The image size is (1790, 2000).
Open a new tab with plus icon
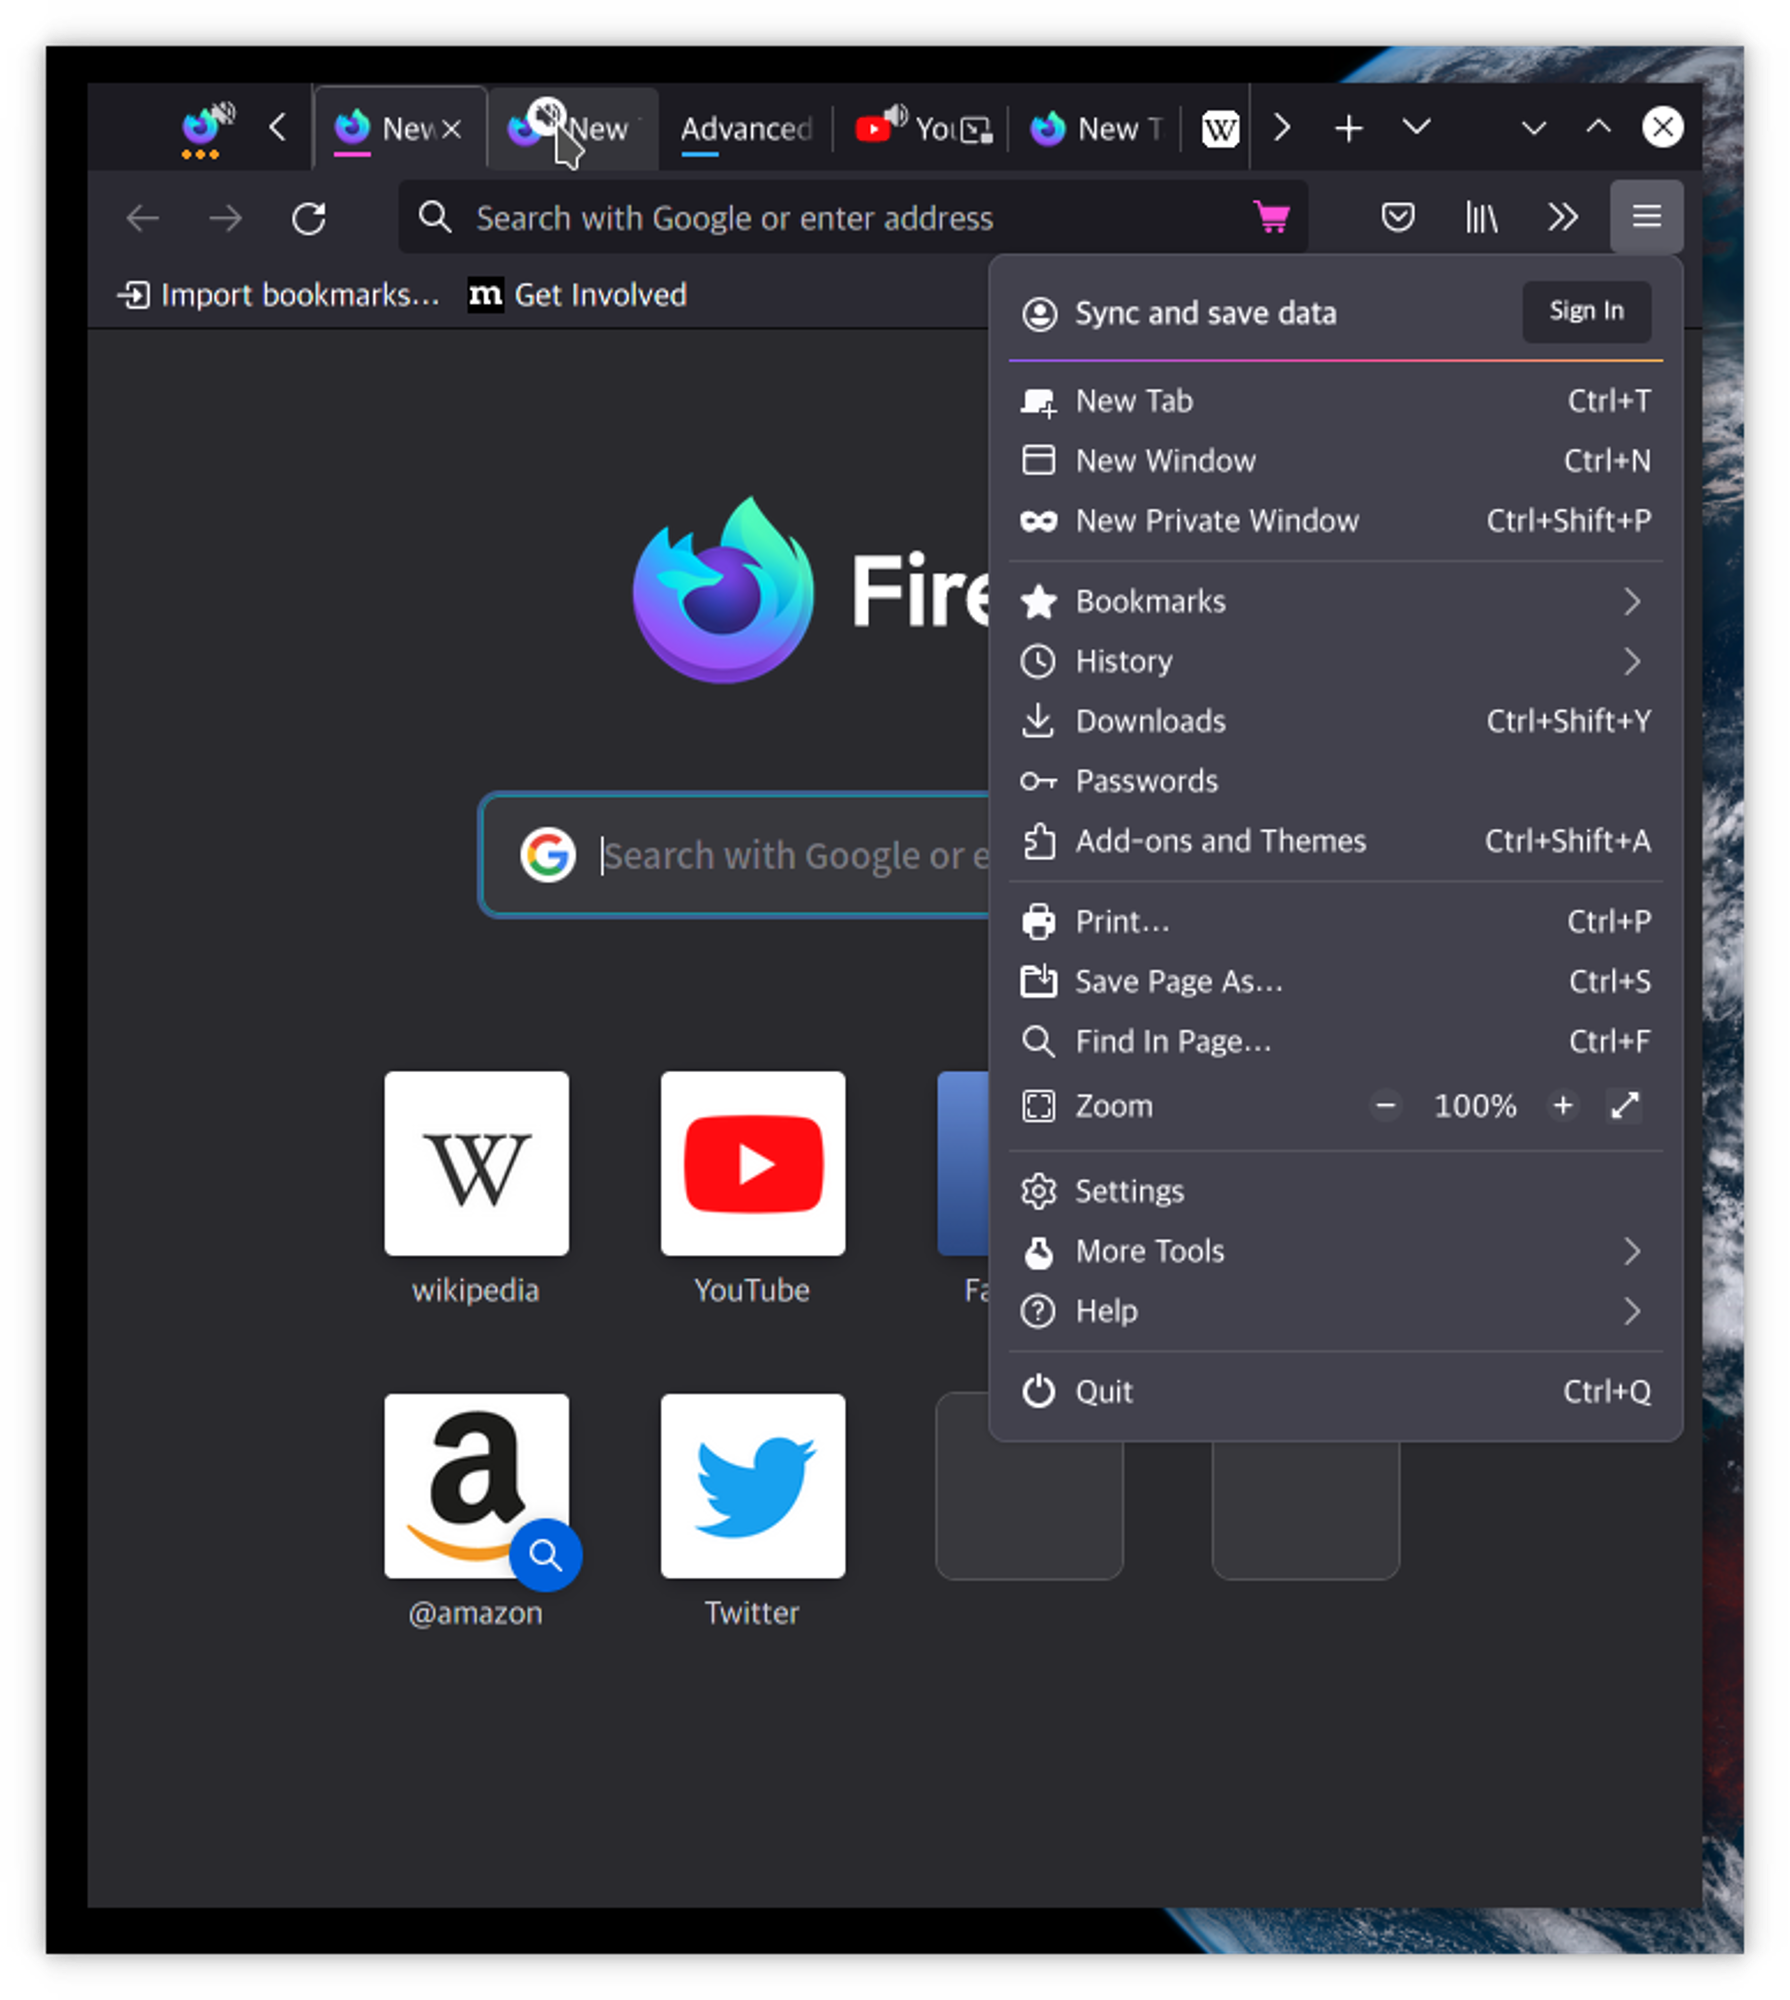[1347, 128]
